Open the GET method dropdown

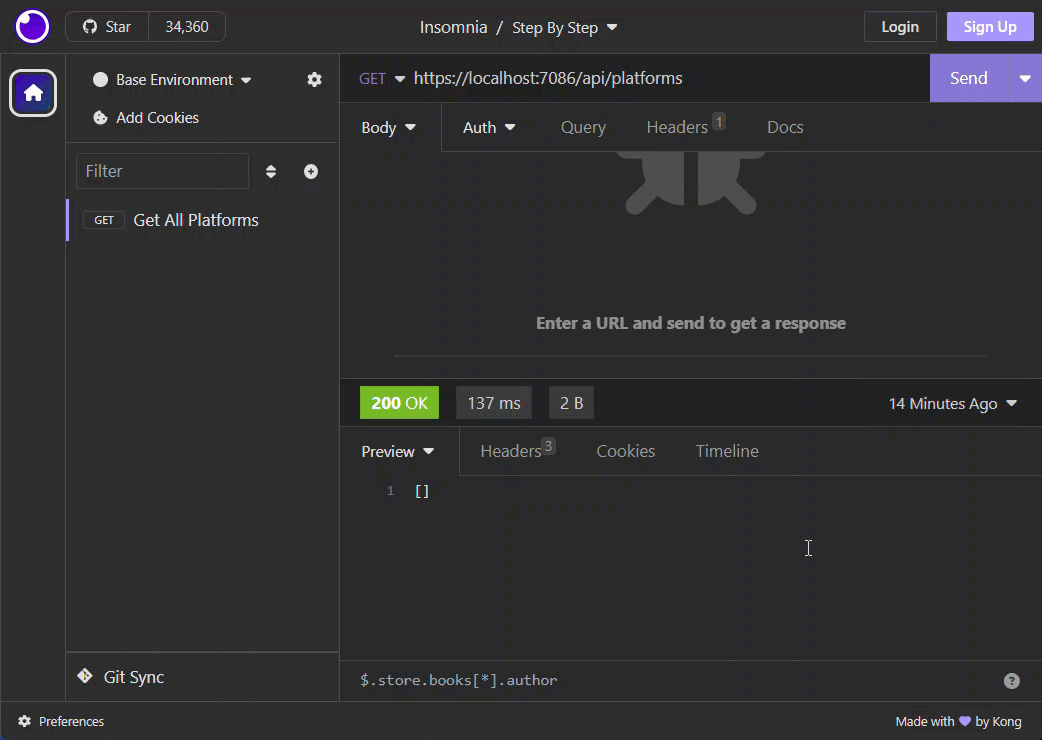coord(381,78)
